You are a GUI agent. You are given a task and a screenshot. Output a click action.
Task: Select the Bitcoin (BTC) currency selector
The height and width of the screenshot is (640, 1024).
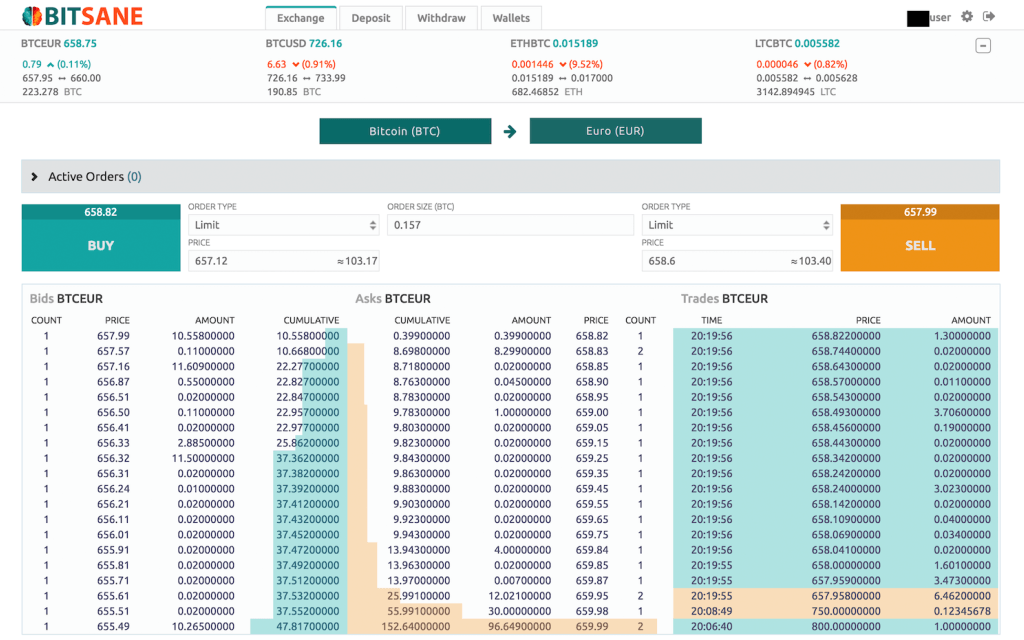coord(405,131)
